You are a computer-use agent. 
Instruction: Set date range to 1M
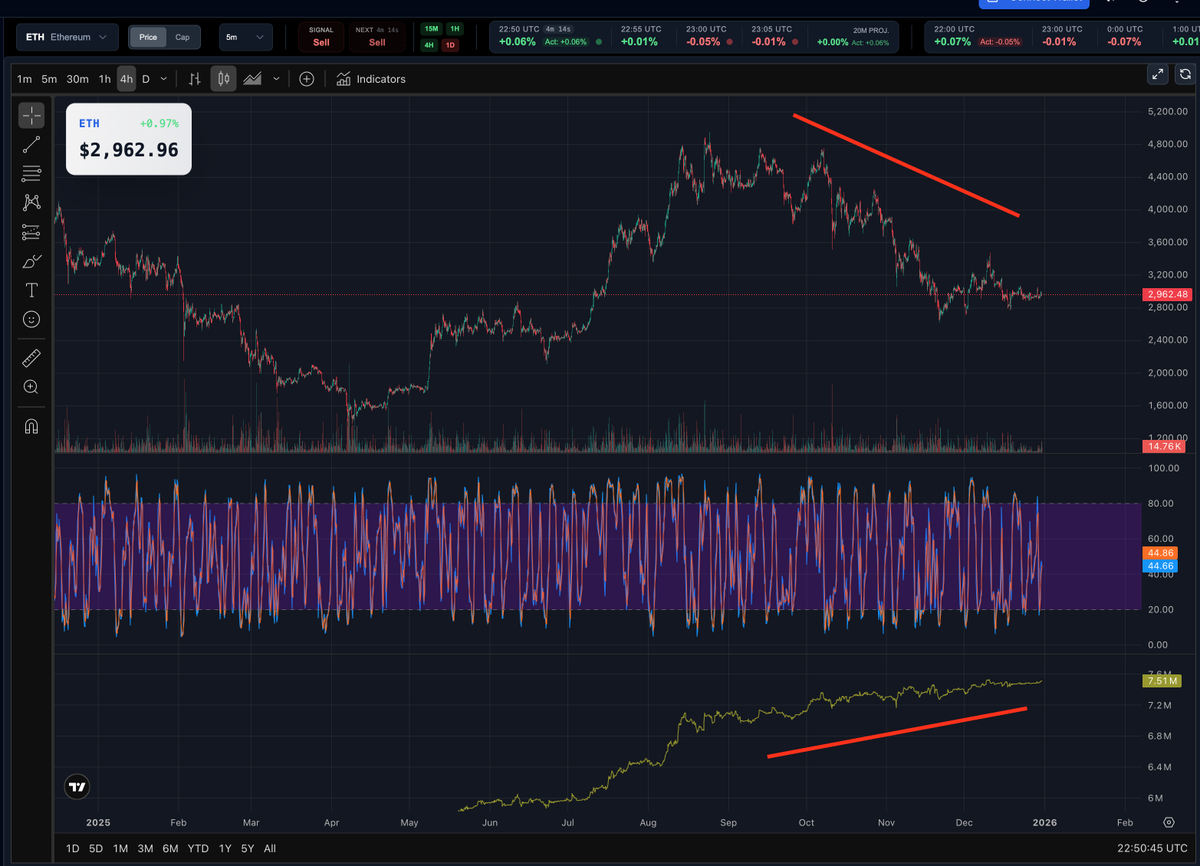point(120,848)
